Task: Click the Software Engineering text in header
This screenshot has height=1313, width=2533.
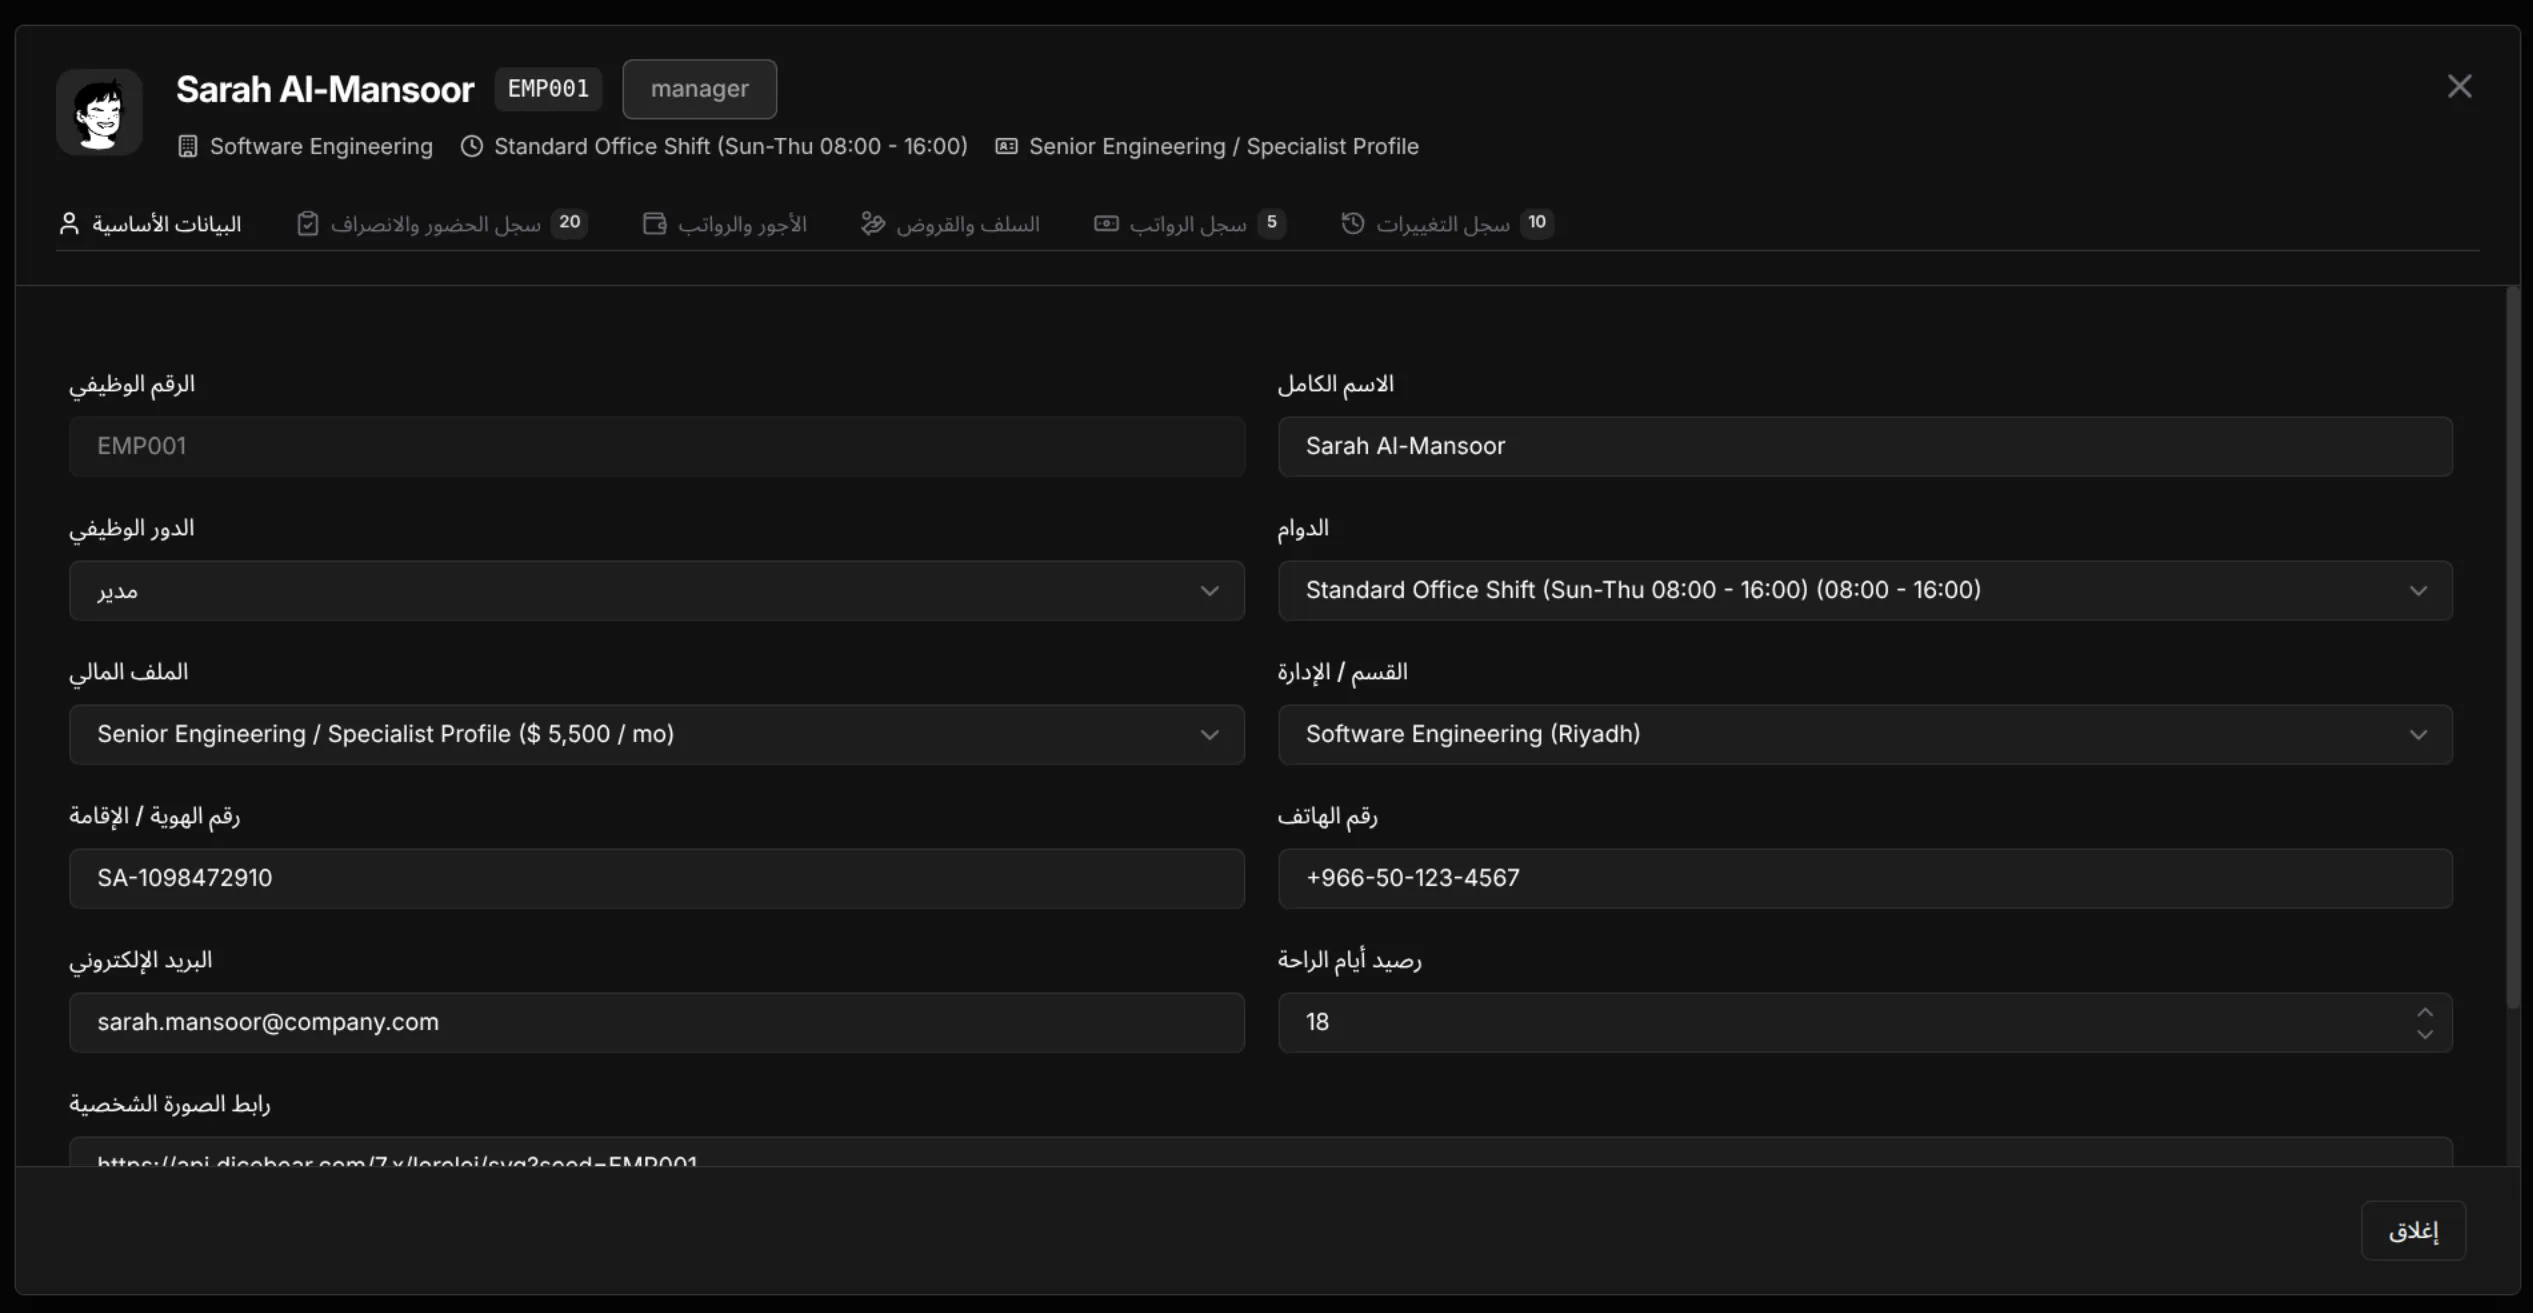Action: point(321,147)
